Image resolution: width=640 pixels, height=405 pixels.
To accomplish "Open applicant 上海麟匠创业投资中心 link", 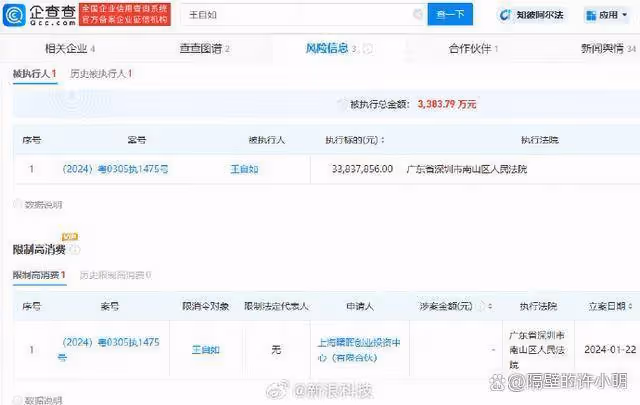I will pos(359,349).
